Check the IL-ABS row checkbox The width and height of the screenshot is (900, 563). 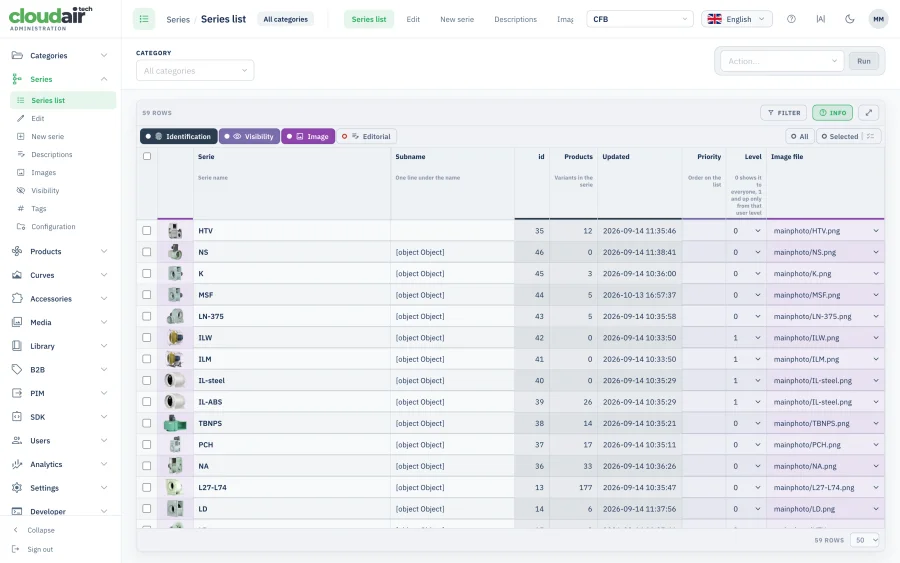147,402
